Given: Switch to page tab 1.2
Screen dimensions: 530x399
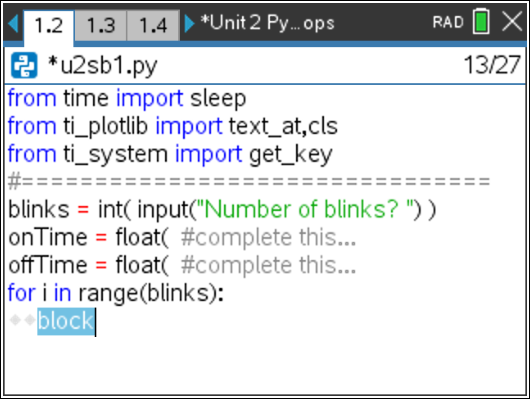Looking at the screenshot, I should click(49, 26).
